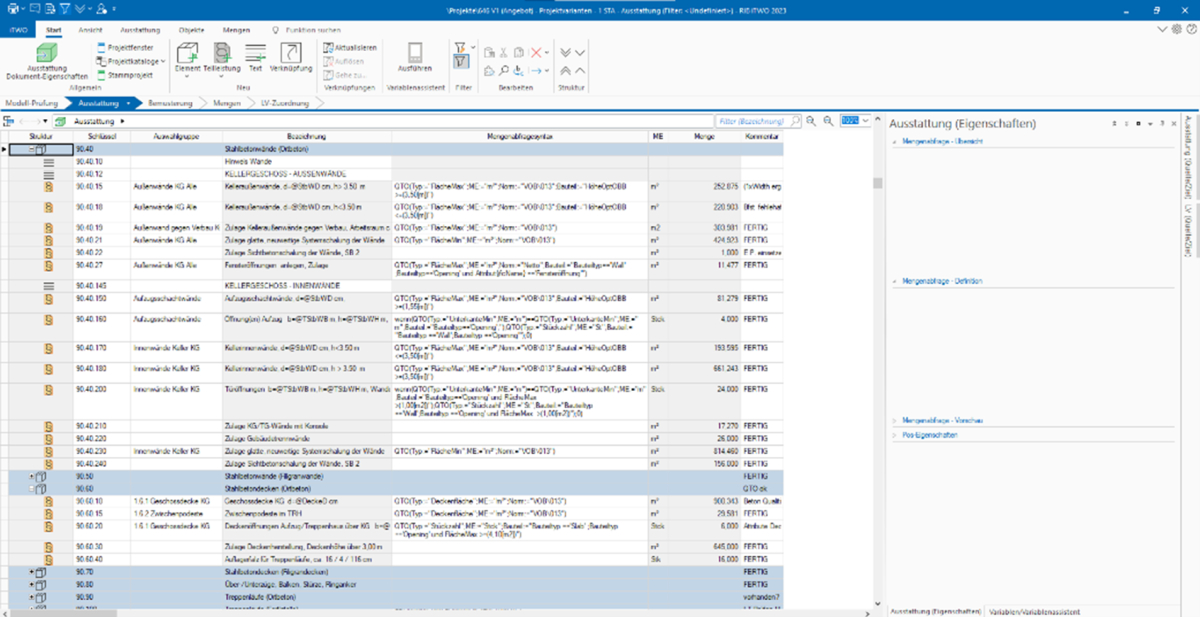
Task: Open Stammprojekt from Allgemein group
Action: pyautogui.click(x=126, y=75)
